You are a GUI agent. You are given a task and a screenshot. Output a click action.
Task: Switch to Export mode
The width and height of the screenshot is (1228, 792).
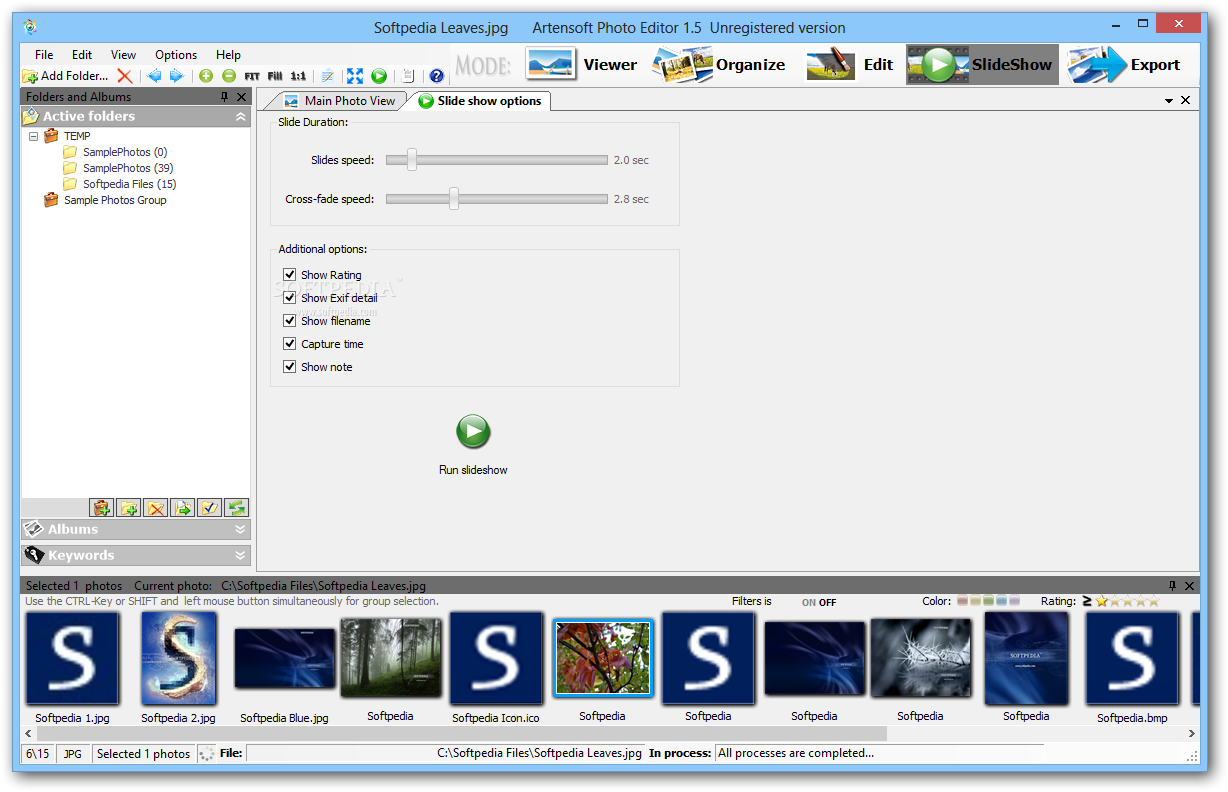pos(1124,65)
